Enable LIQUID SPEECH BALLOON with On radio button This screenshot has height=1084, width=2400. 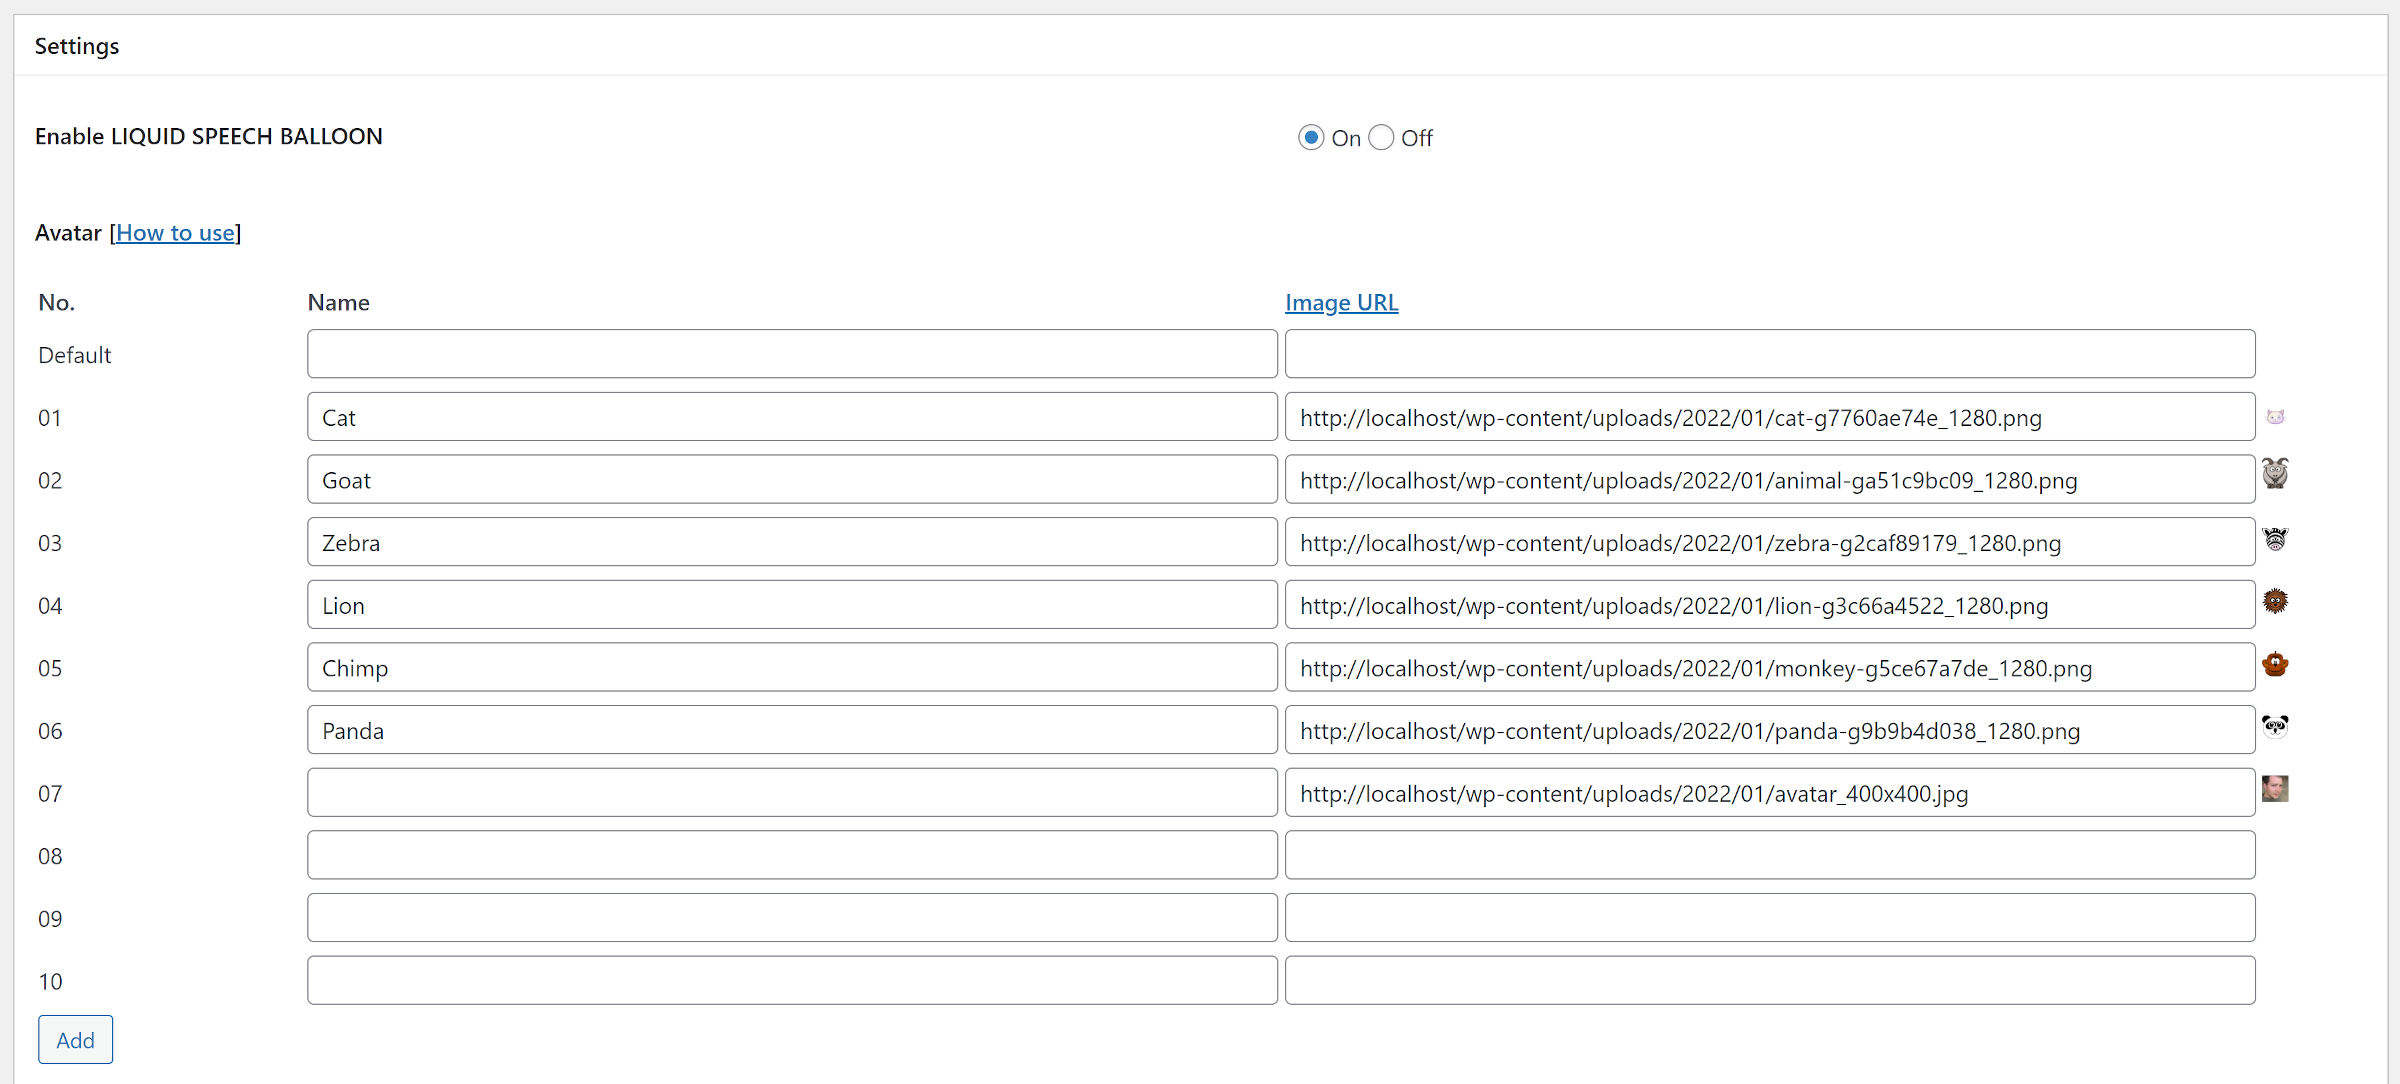point(1310,137)
